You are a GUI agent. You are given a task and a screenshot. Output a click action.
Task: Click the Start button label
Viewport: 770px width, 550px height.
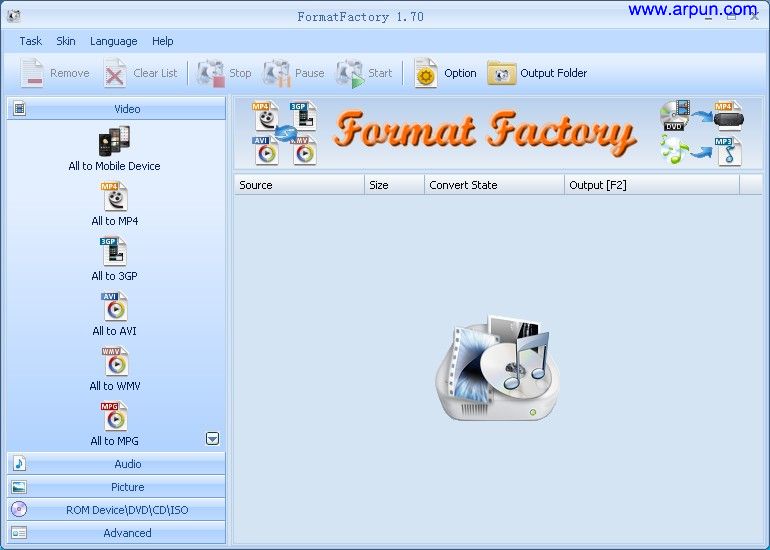pyautogui.click(x=380, y=73)
